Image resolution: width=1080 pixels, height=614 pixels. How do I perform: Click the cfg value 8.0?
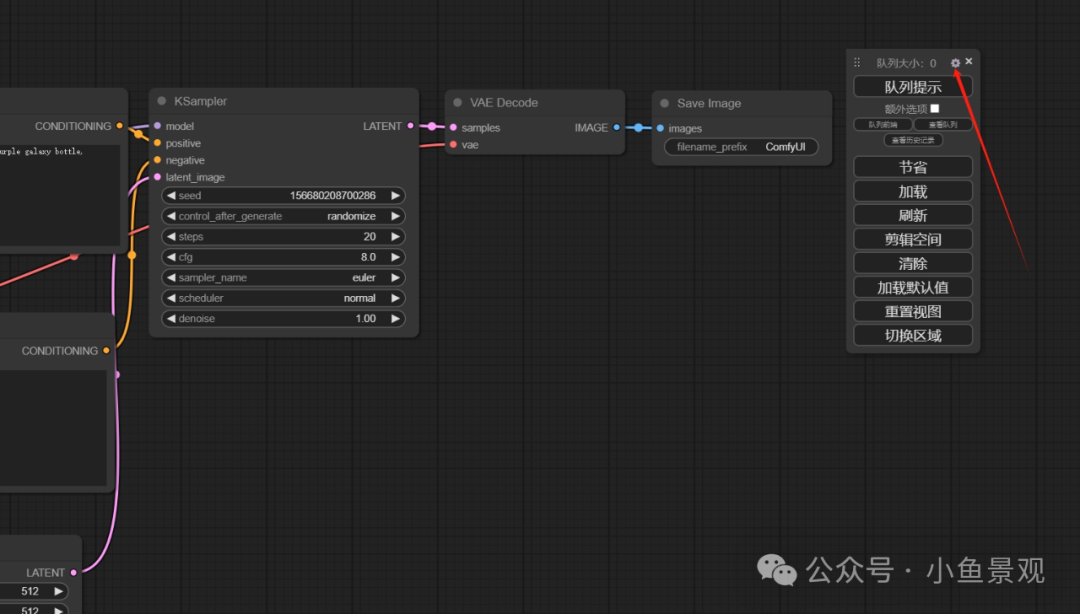pos(368,257)
